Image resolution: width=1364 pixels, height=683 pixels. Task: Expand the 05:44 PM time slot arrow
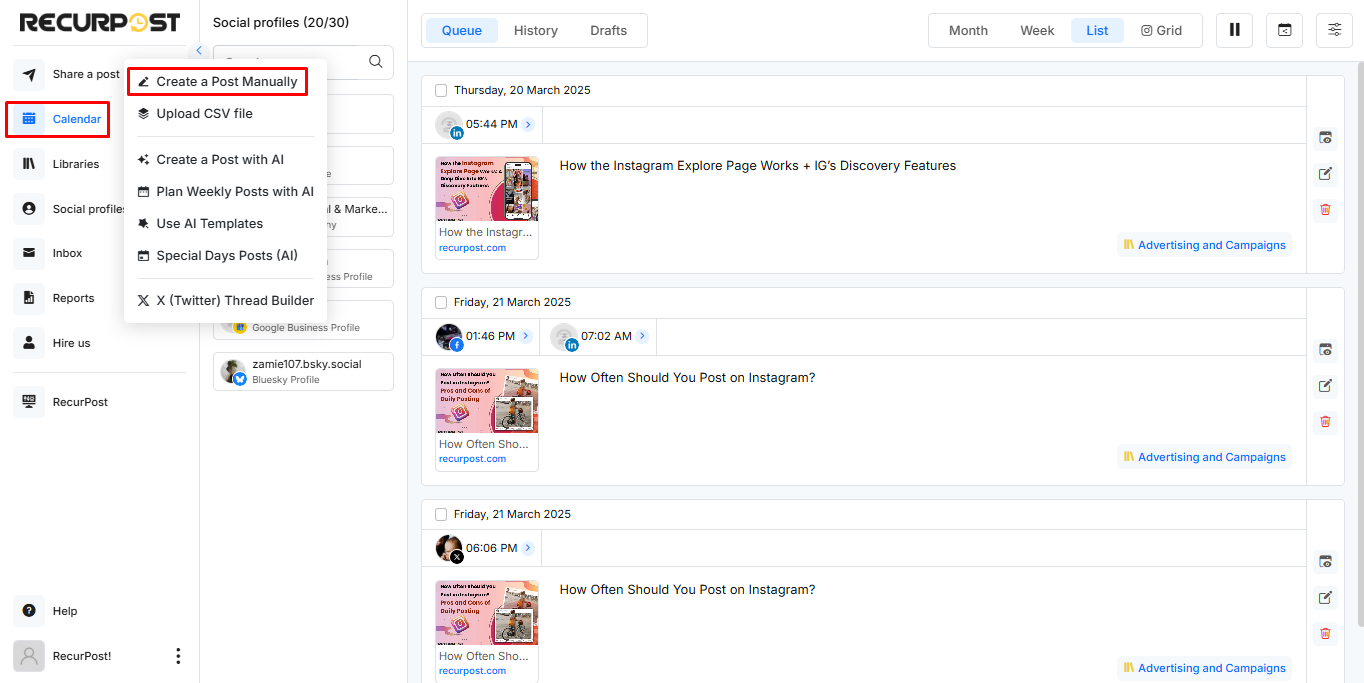(528, 125)
